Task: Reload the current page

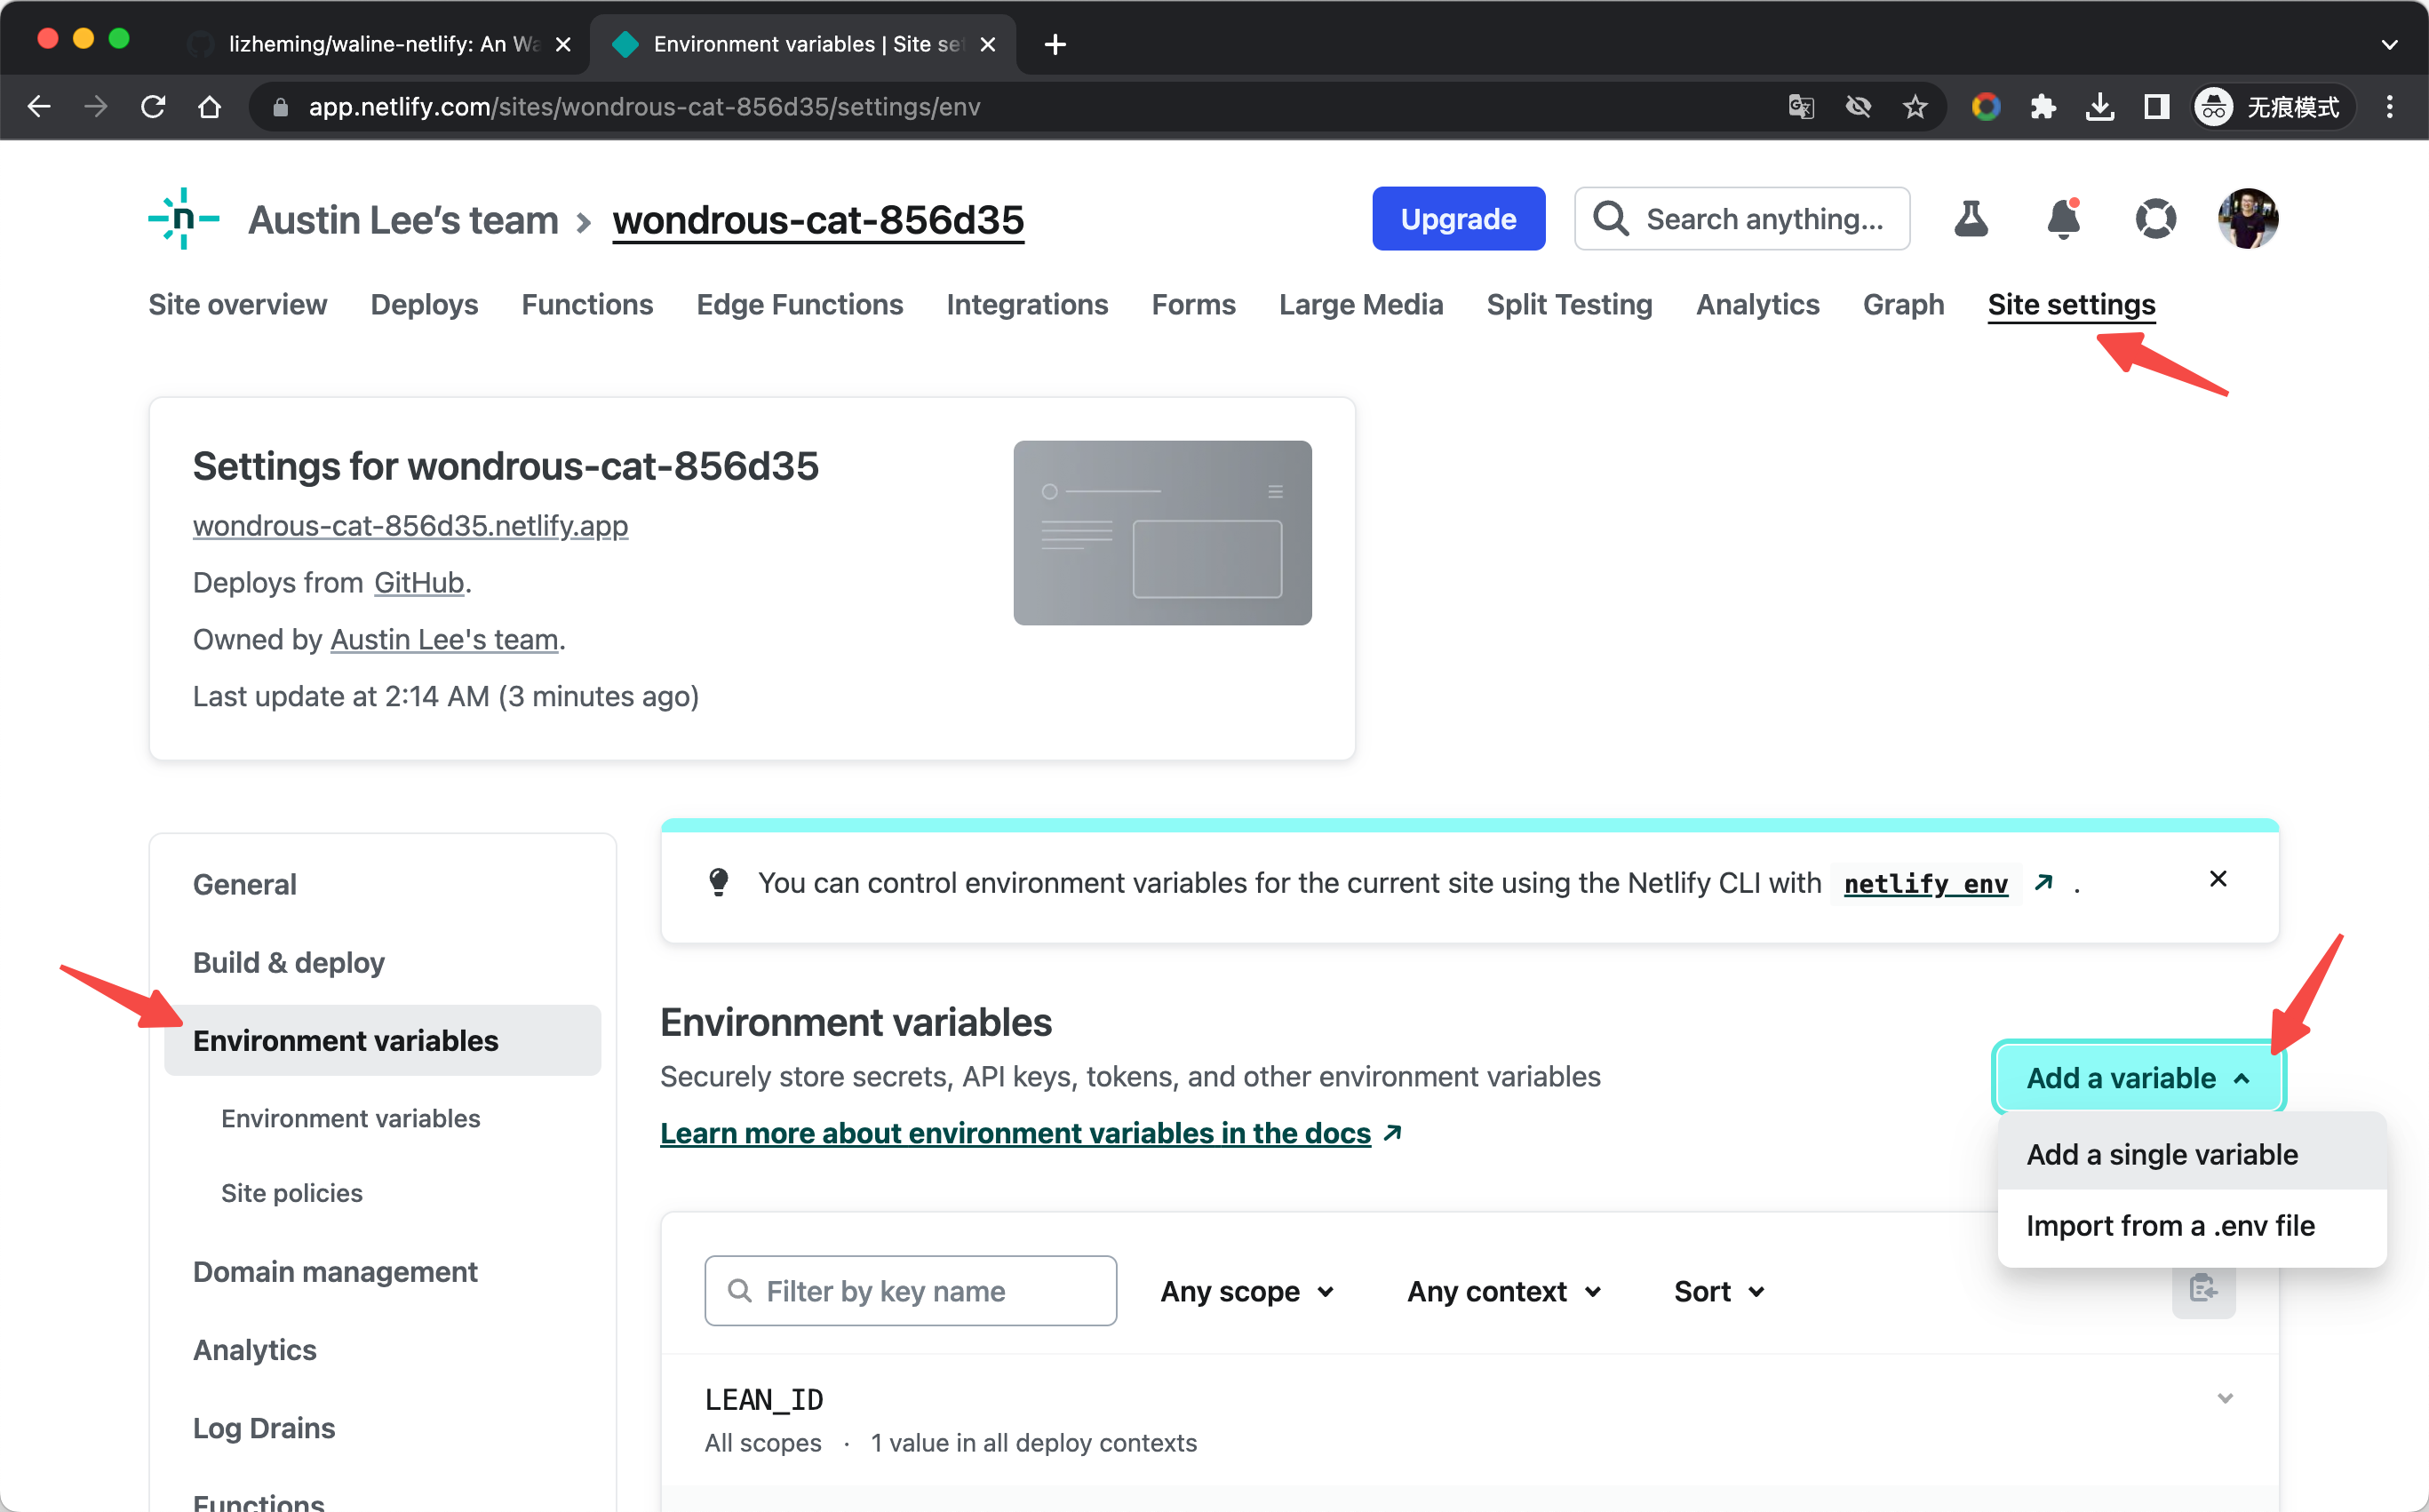Action: coord(153,106)
